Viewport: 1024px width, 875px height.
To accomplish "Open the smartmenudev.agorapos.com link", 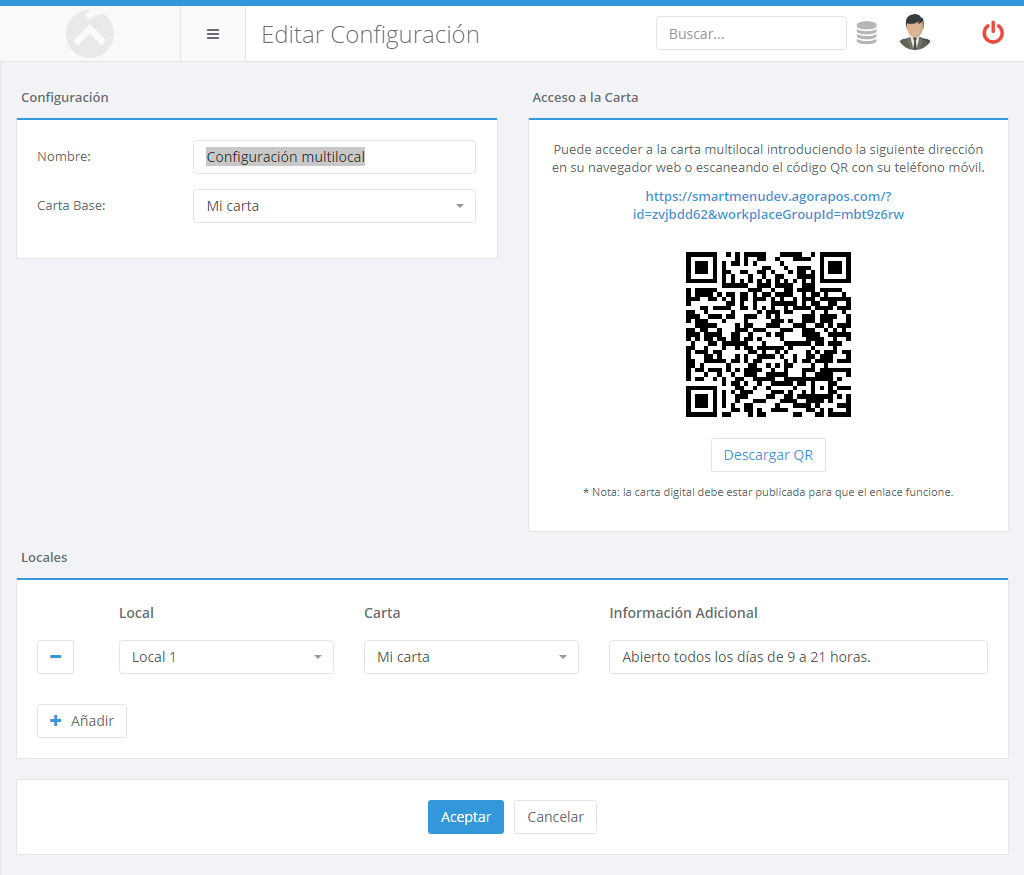I will 768,205.
